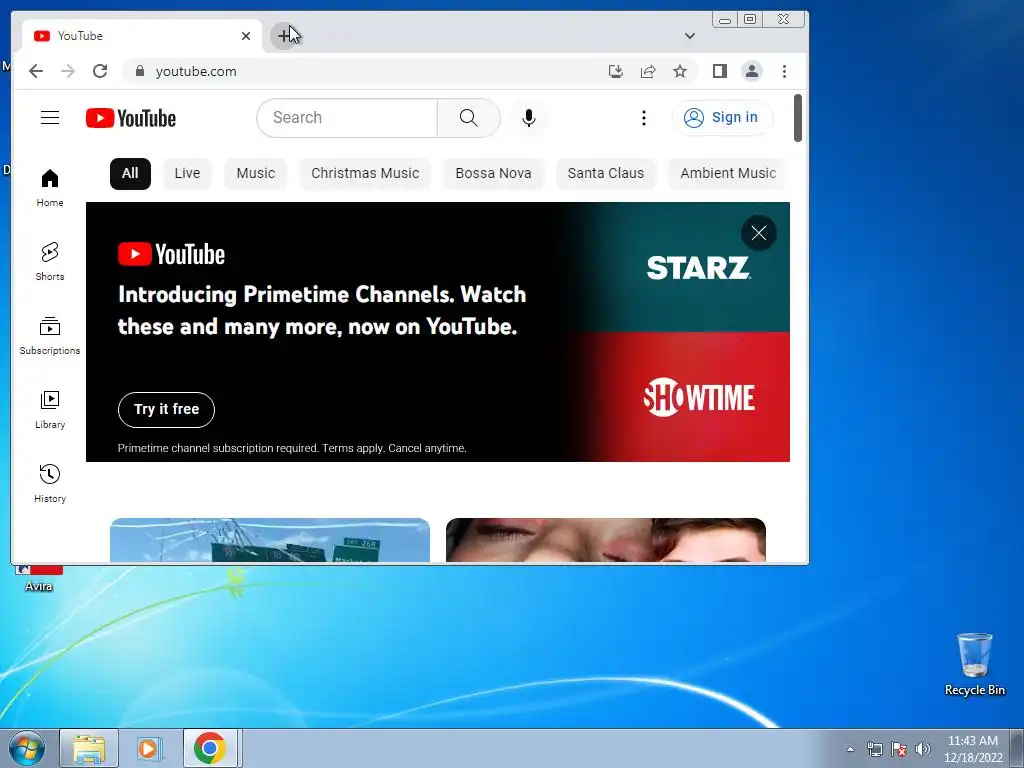Viewport: 1024px width, 768px height.
Task: Click the forward navigation arrow
Action: click(68, 71)
